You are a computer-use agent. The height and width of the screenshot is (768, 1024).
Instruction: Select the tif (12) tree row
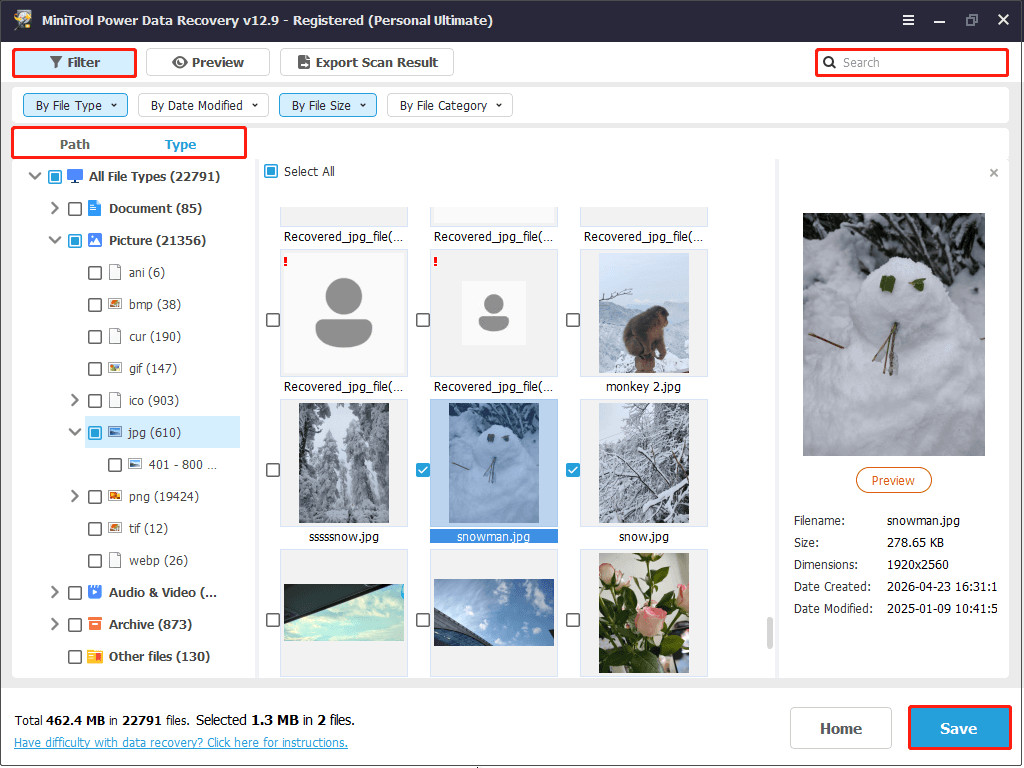coord(148,528)
